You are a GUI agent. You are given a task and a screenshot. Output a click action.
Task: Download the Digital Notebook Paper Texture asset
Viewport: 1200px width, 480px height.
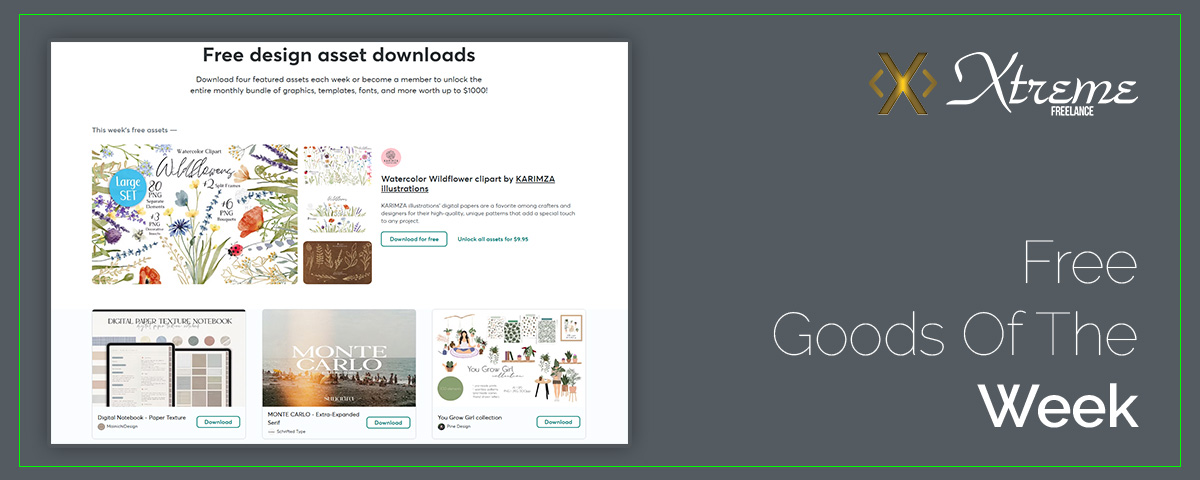coord(218,422)
